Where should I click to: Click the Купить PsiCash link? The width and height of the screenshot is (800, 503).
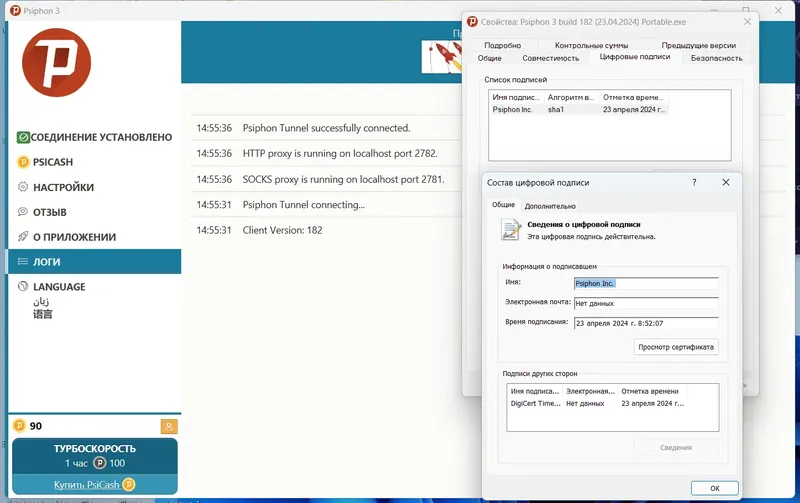(95, 485)
